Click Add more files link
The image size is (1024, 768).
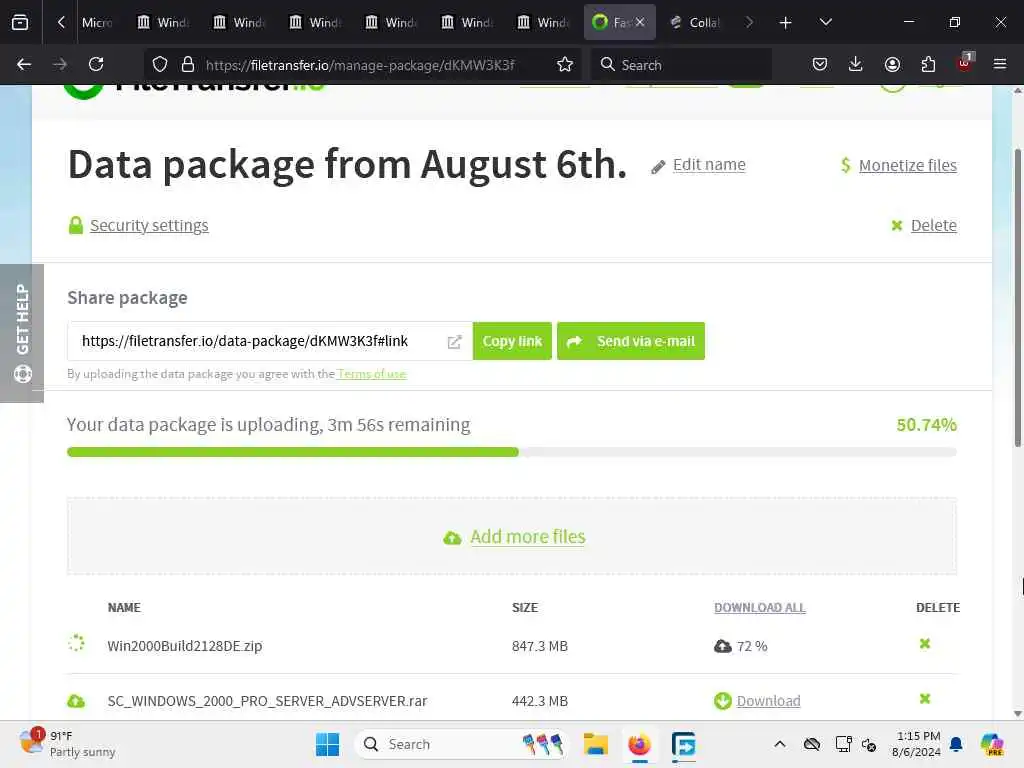pos(528,537)
